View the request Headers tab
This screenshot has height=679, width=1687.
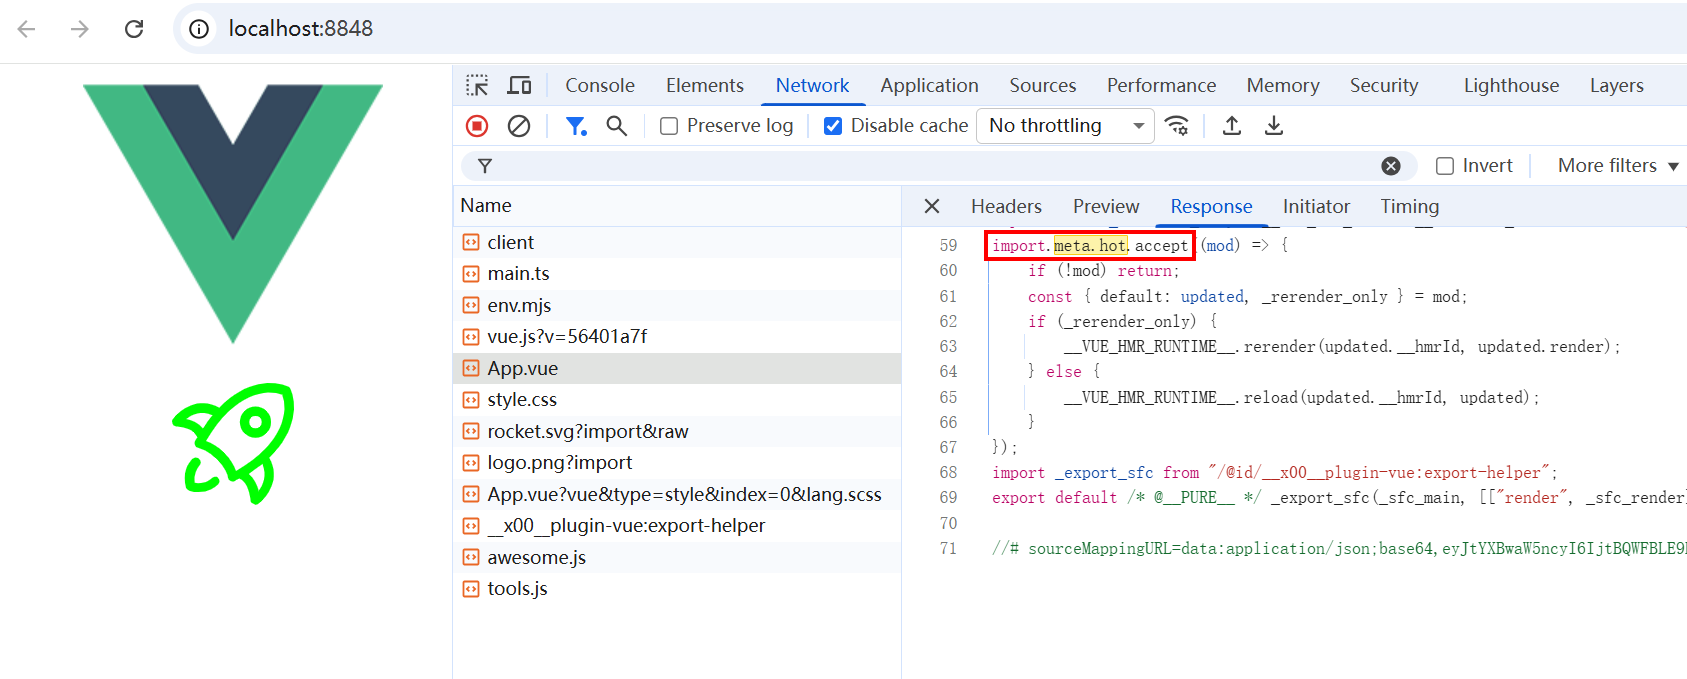pos(1006,206)
